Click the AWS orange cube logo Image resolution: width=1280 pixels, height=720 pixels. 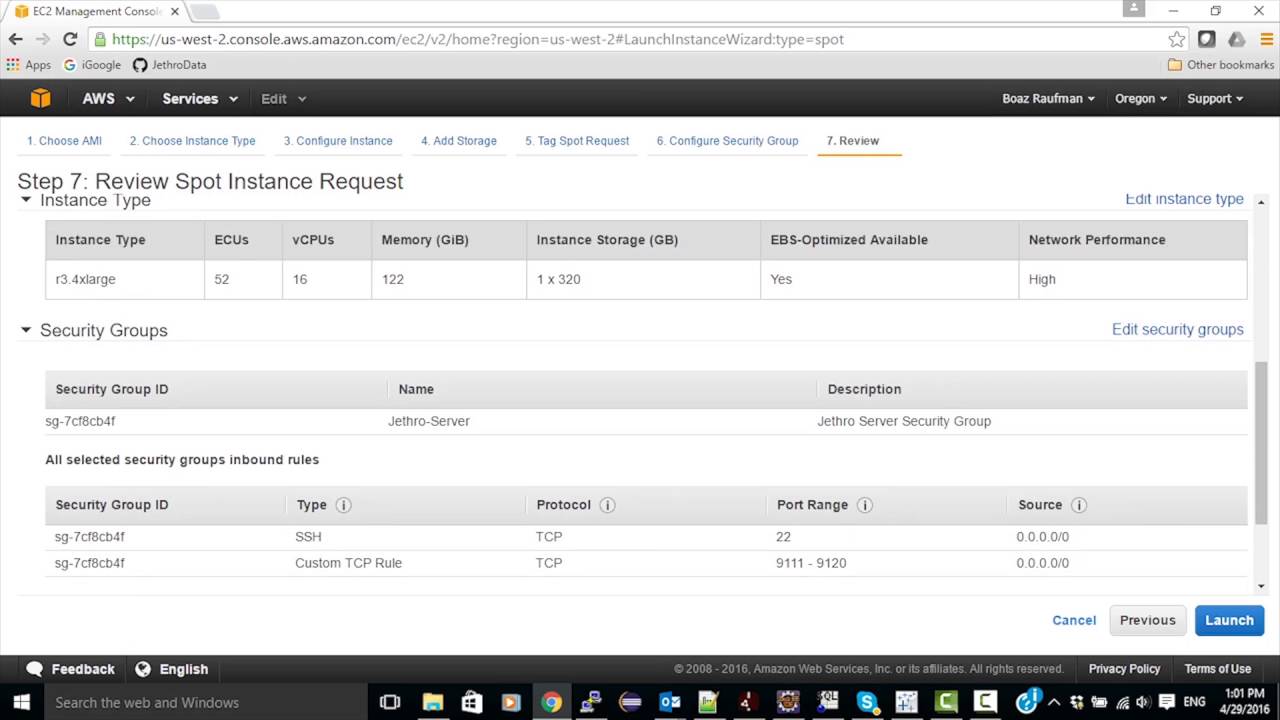click(40, 98)
